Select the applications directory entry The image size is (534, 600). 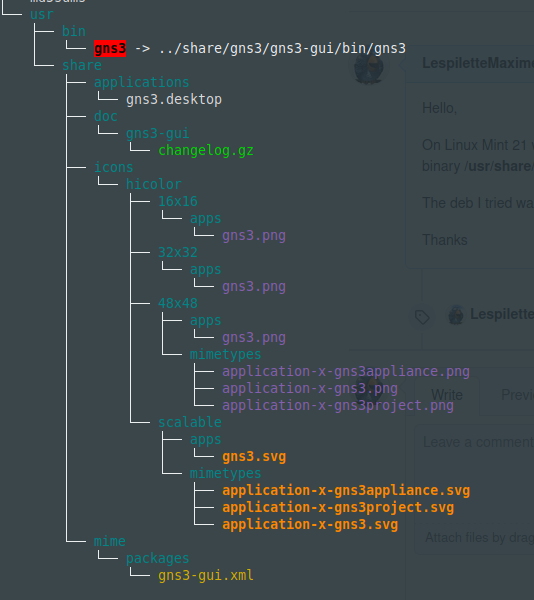142,82
